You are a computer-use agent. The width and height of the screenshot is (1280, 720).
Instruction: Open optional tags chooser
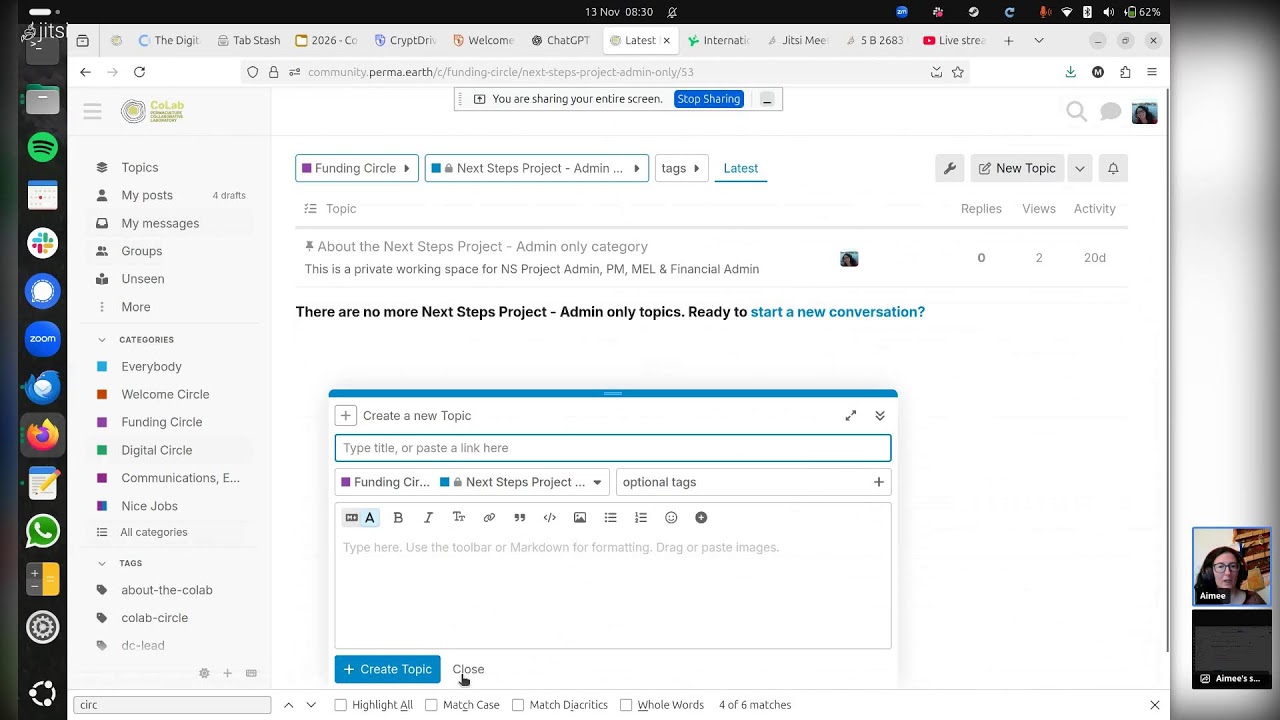tap(753, 482)
